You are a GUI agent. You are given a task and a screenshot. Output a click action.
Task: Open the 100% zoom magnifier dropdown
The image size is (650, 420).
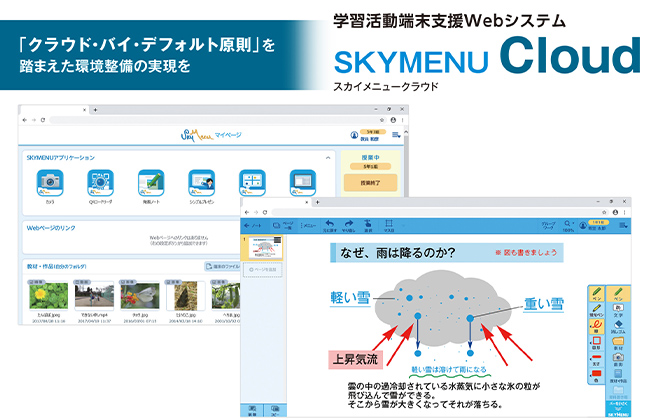[568, 226]
